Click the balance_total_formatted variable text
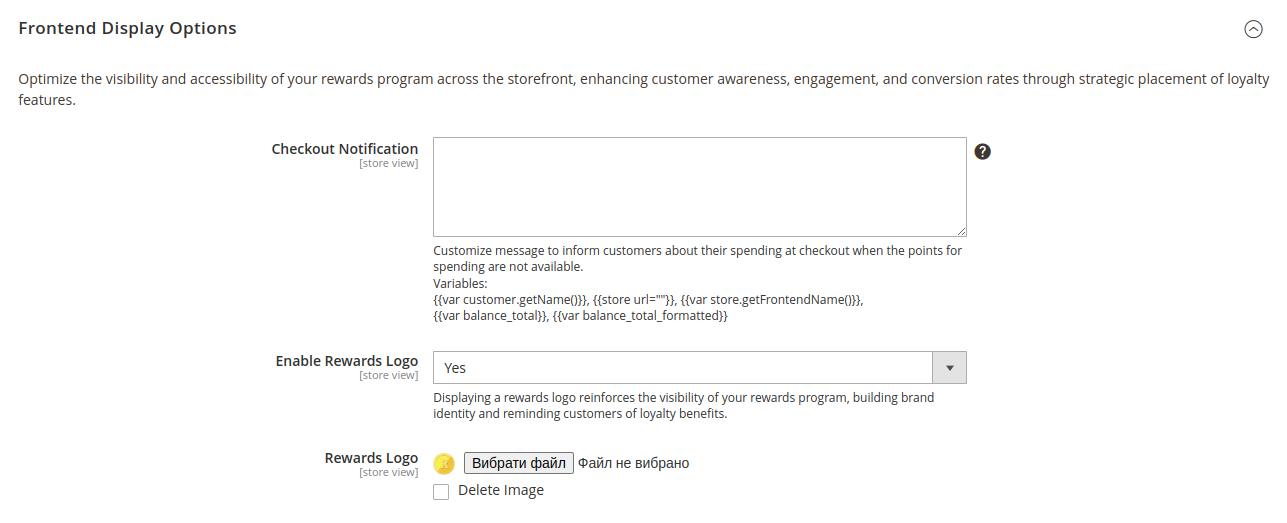This screenshot has width=1287, height=523. click(640, 316)
